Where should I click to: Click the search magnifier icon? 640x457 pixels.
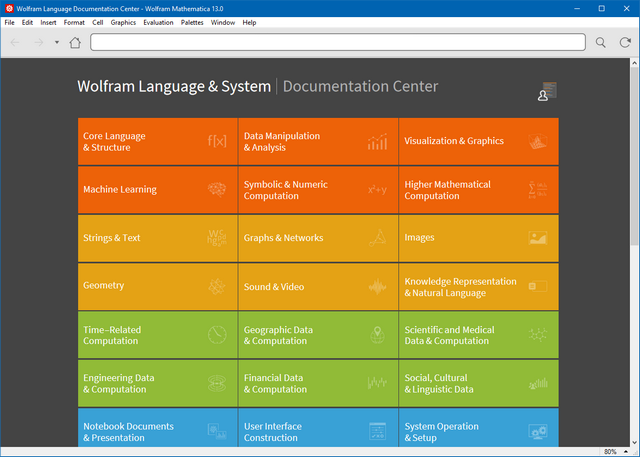600,43
